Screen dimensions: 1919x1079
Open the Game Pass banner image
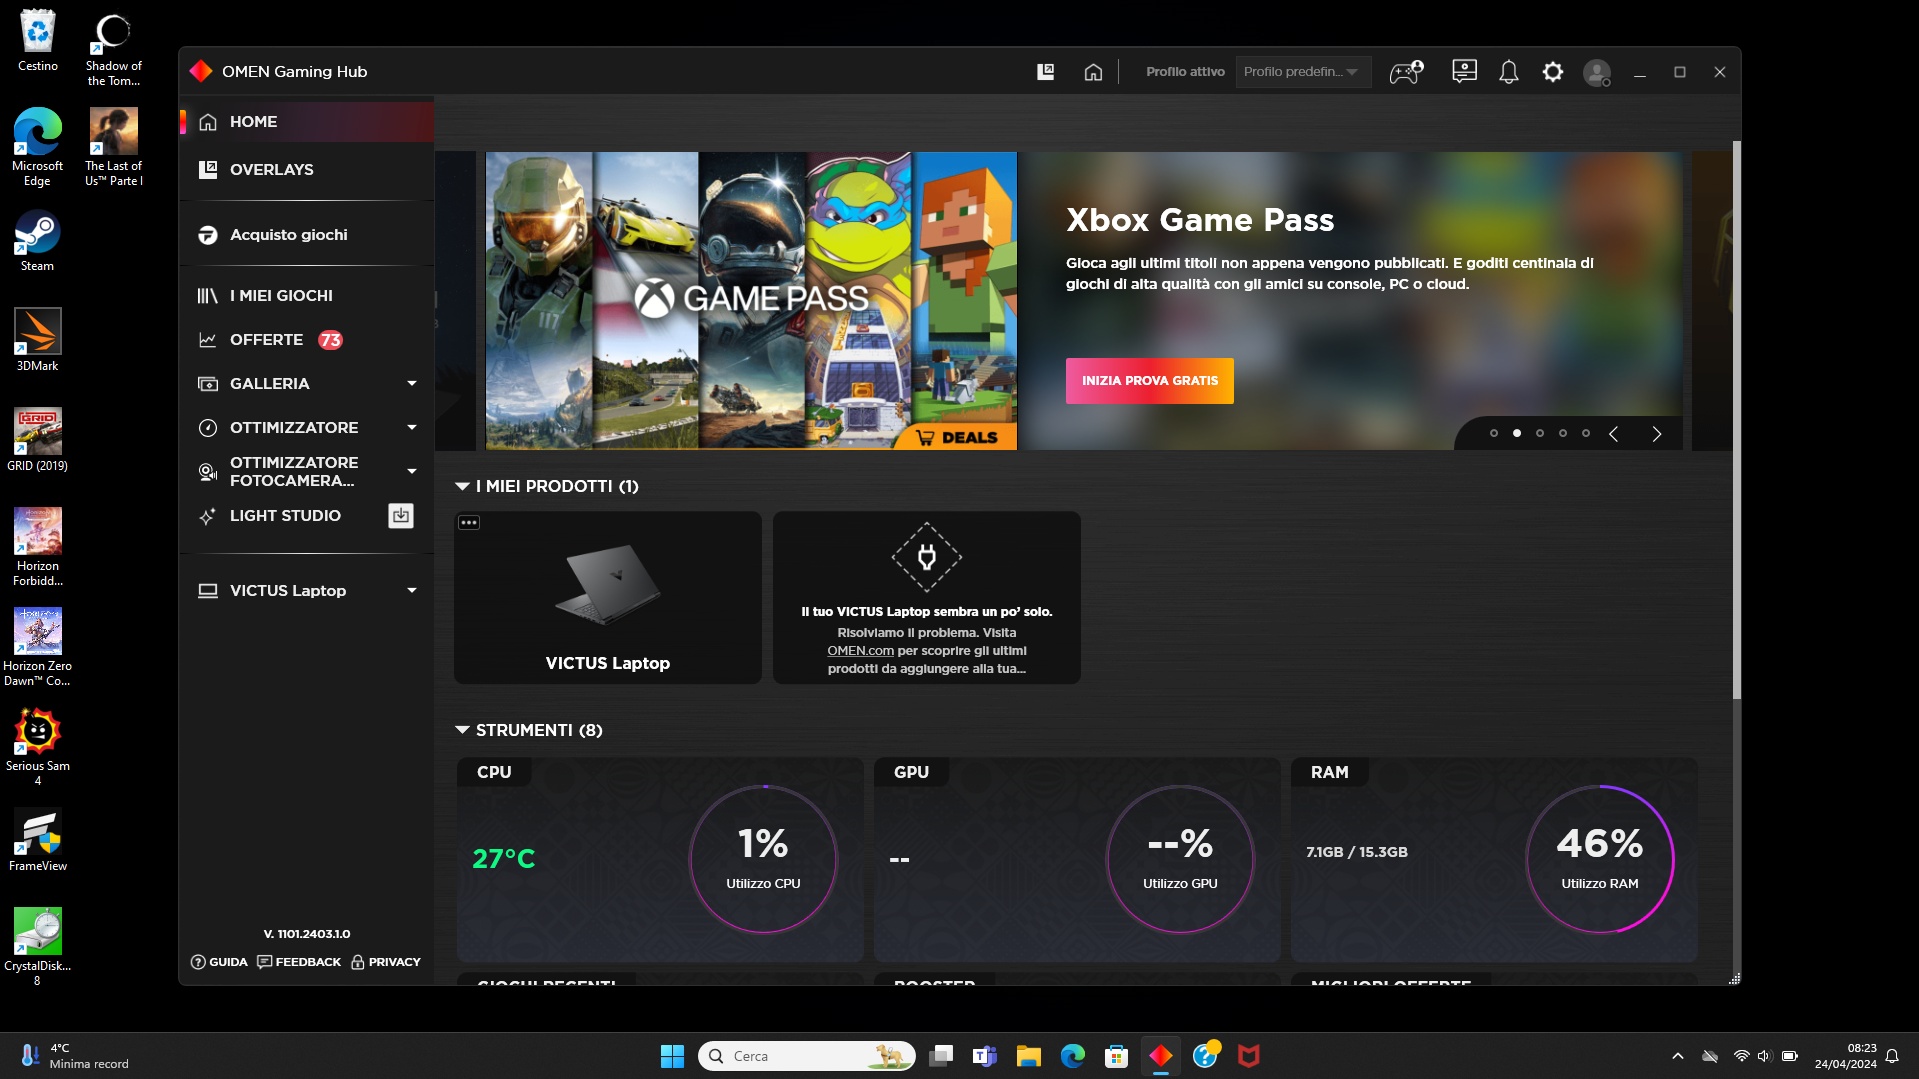point(751,301)
